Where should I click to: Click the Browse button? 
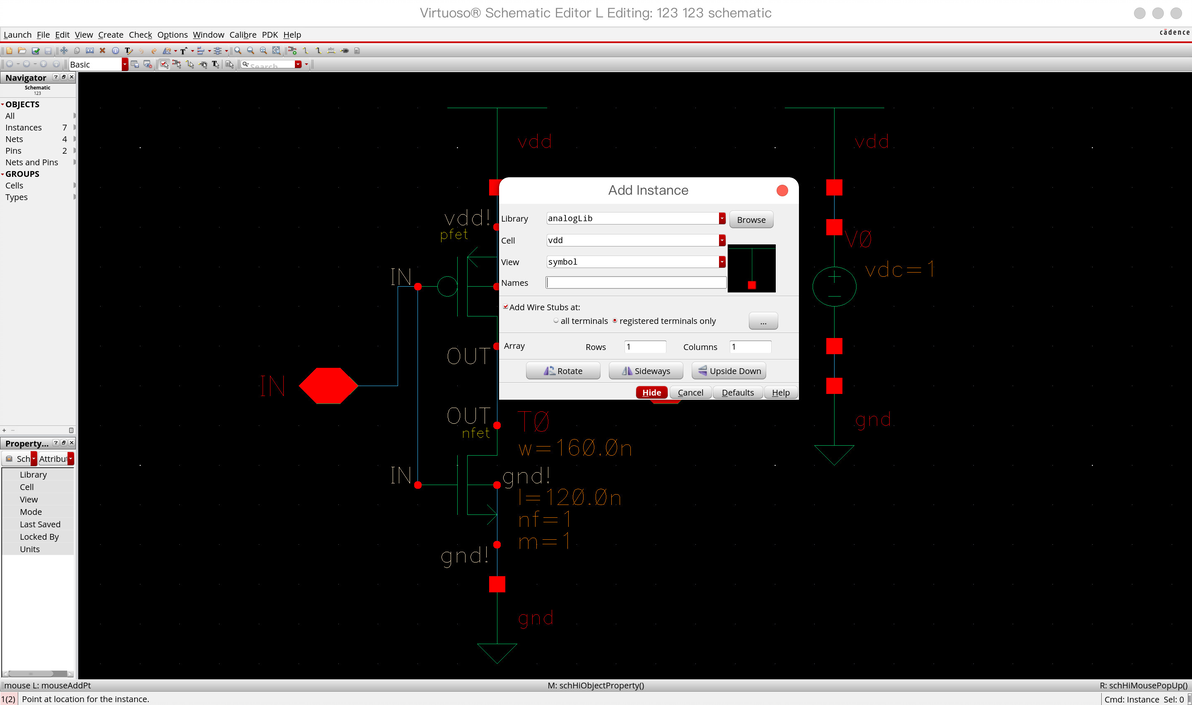coord(751,220)
